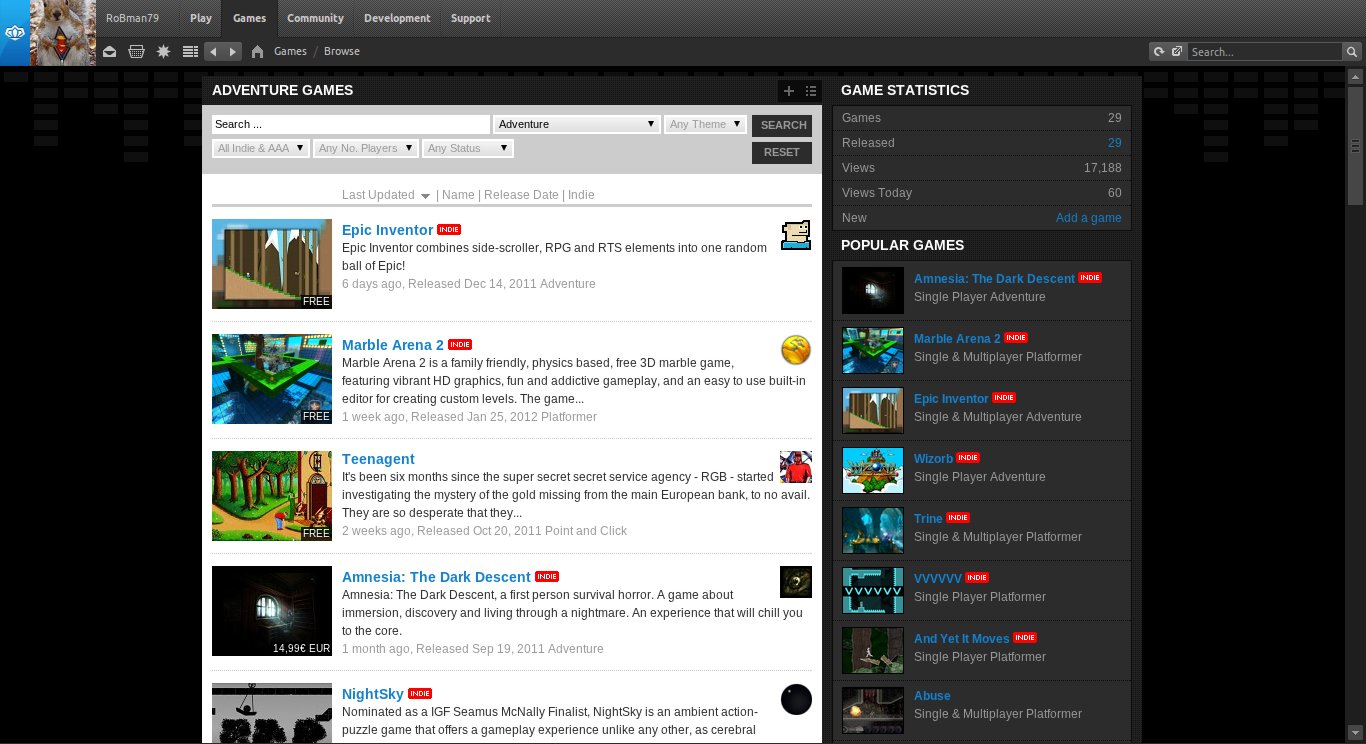Click the Add a game link

(1088, 218)
